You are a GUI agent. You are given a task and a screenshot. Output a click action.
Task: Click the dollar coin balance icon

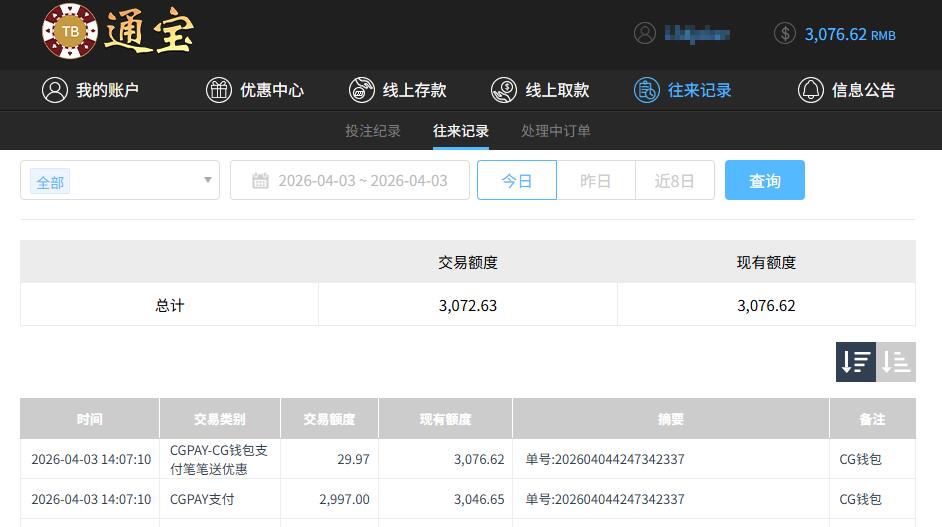coord(785,33)
